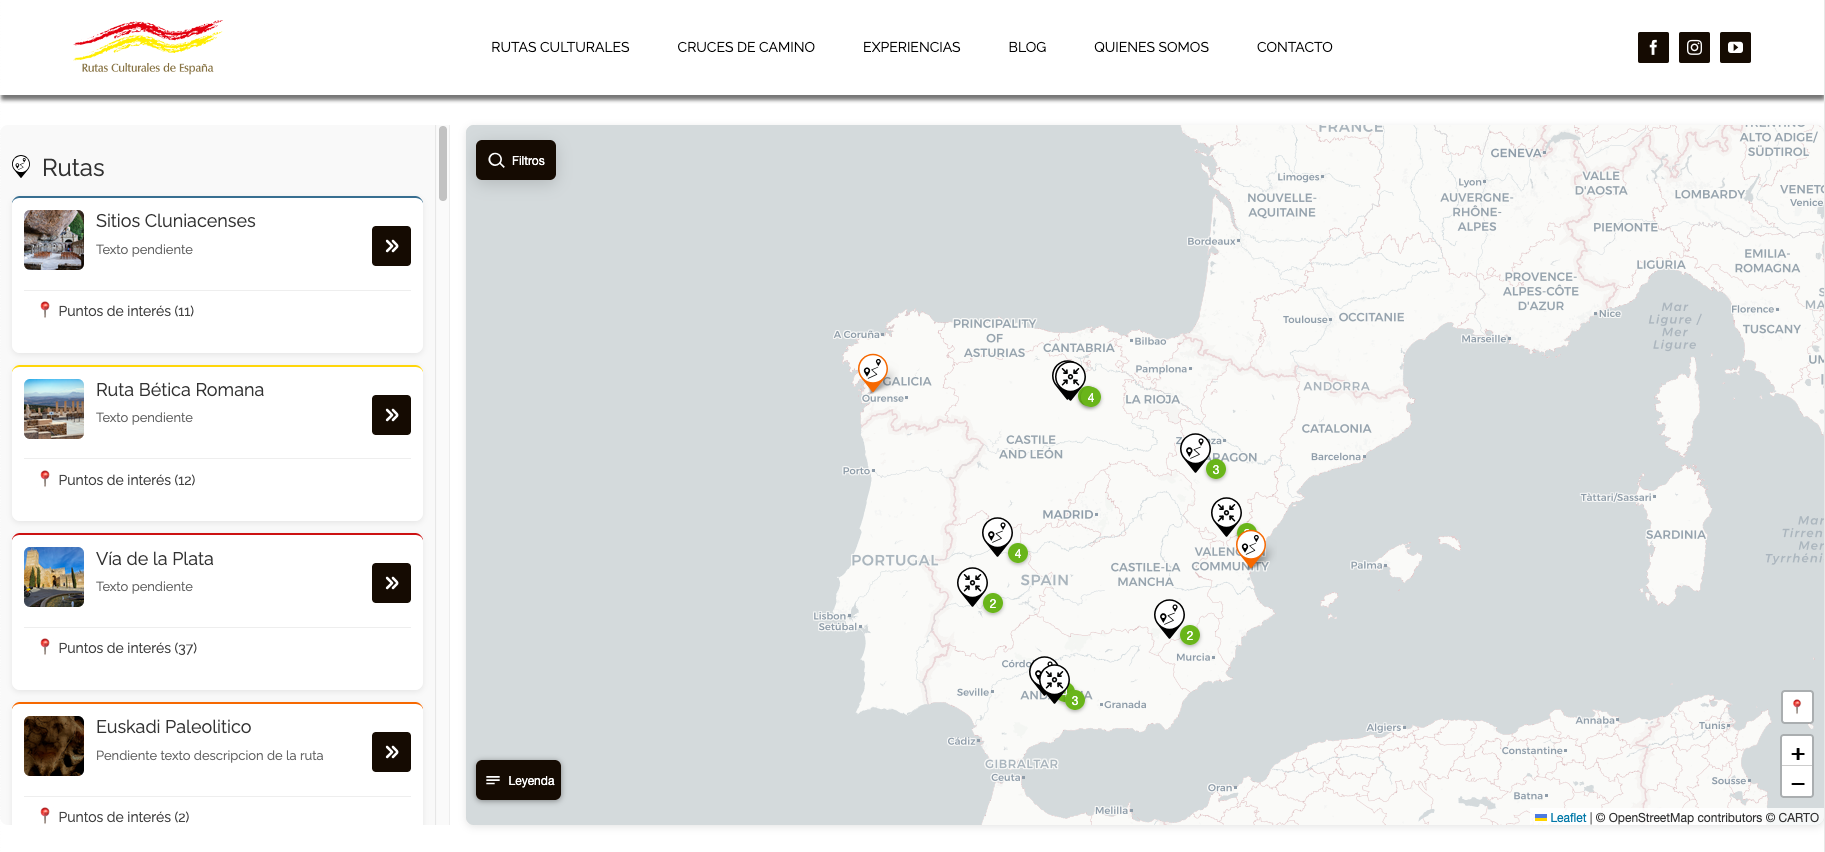Open the YouTube social icon
The height and width of the screenshot is (852, 1825).
tap(1735, 47)
